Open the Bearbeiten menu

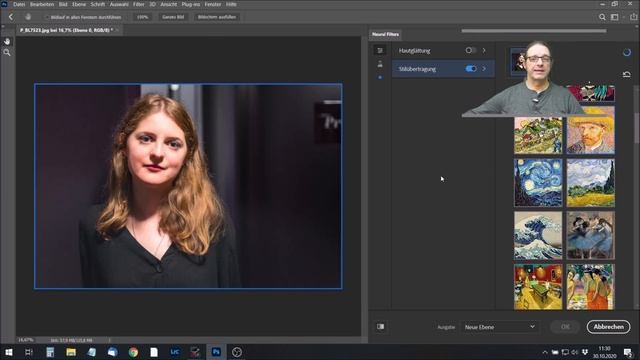click(x=42, y=4)
